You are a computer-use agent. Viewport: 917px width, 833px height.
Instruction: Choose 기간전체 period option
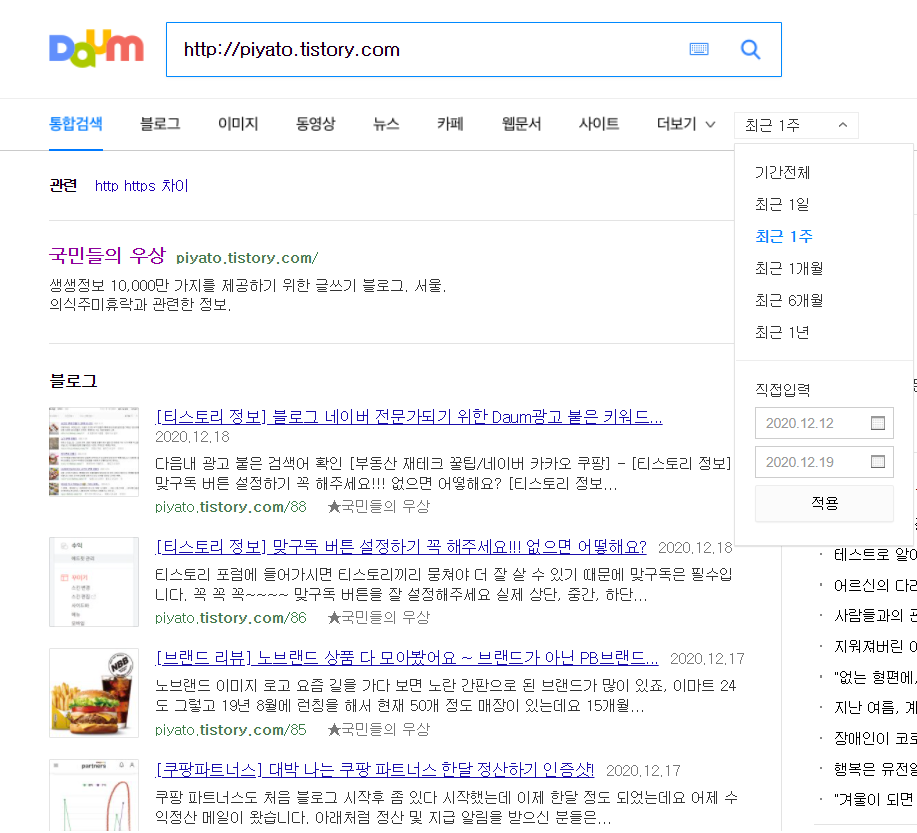tap(782, 173)
